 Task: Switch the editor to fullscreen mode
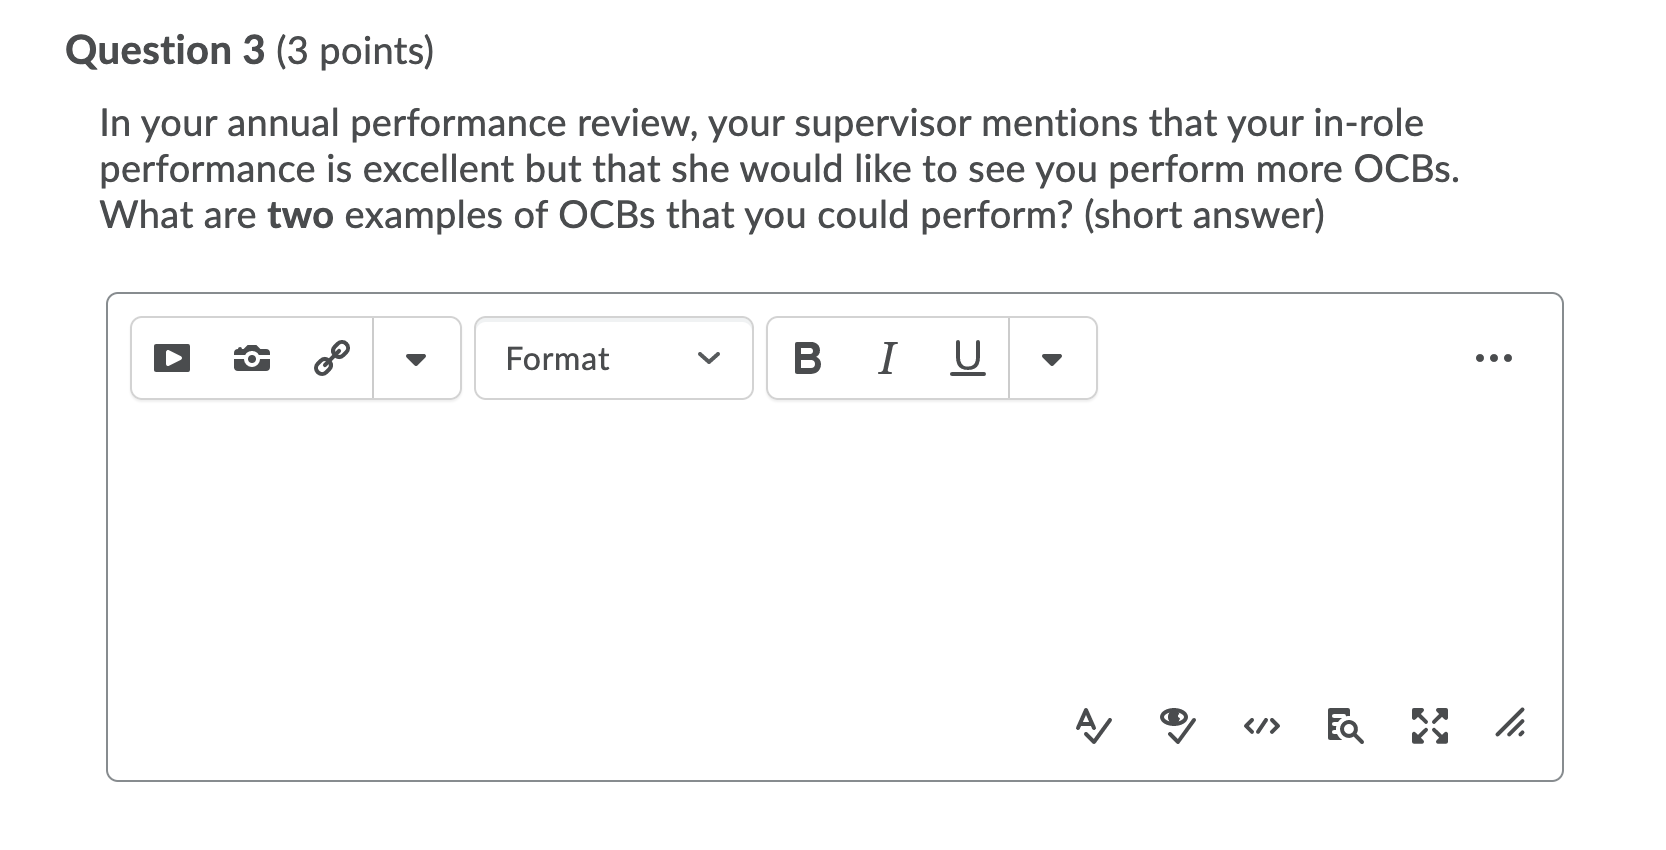(1429, 725)
